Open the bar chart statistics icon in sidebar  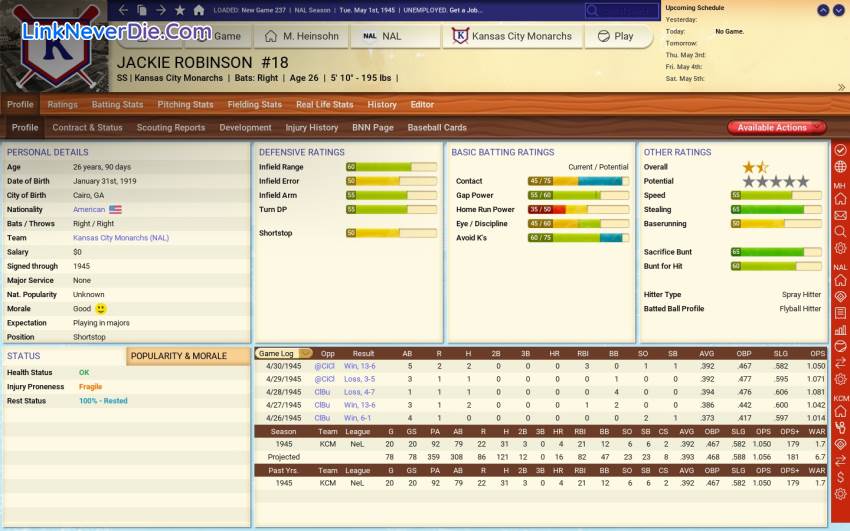[840, 329]
